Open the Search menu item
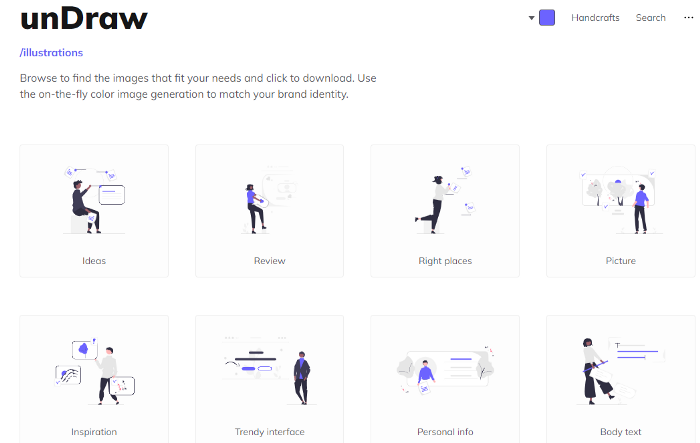 point(650,17)
